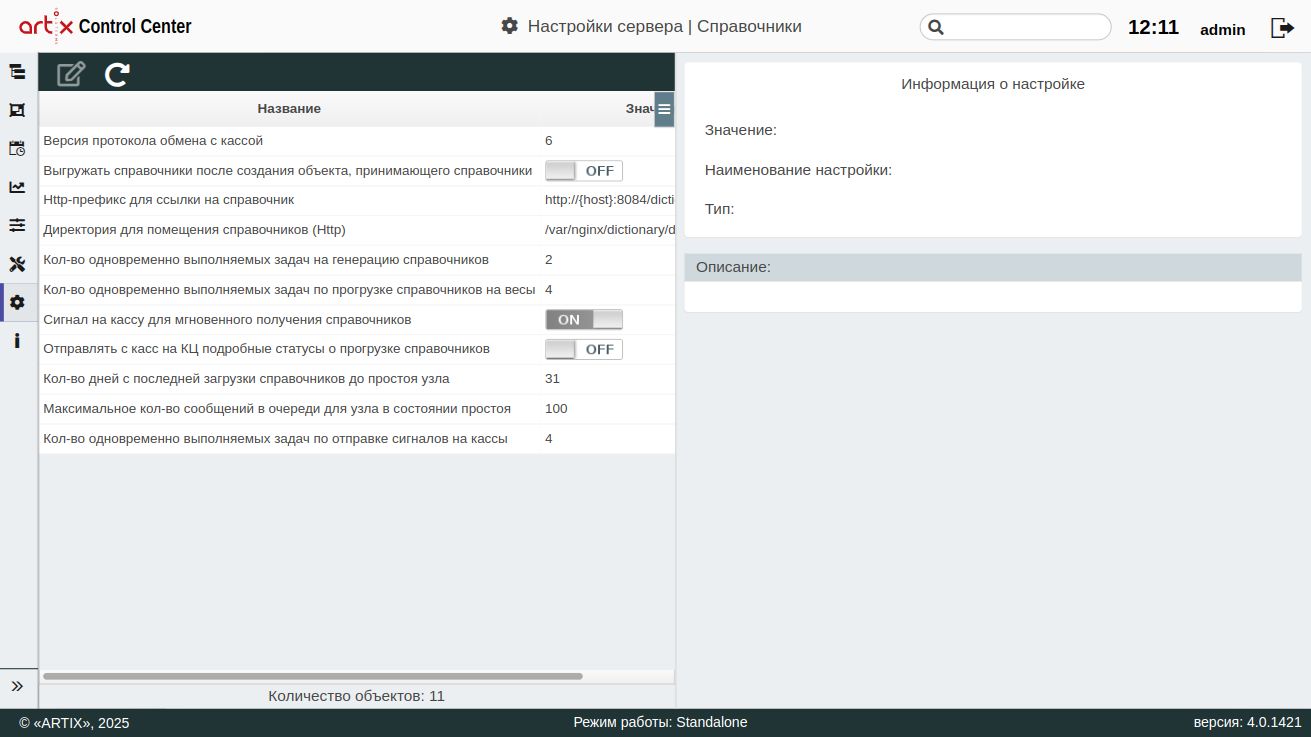1311x737 pixels.
Task: Click the logout icon next to admin
Action: coord(1282,28)
